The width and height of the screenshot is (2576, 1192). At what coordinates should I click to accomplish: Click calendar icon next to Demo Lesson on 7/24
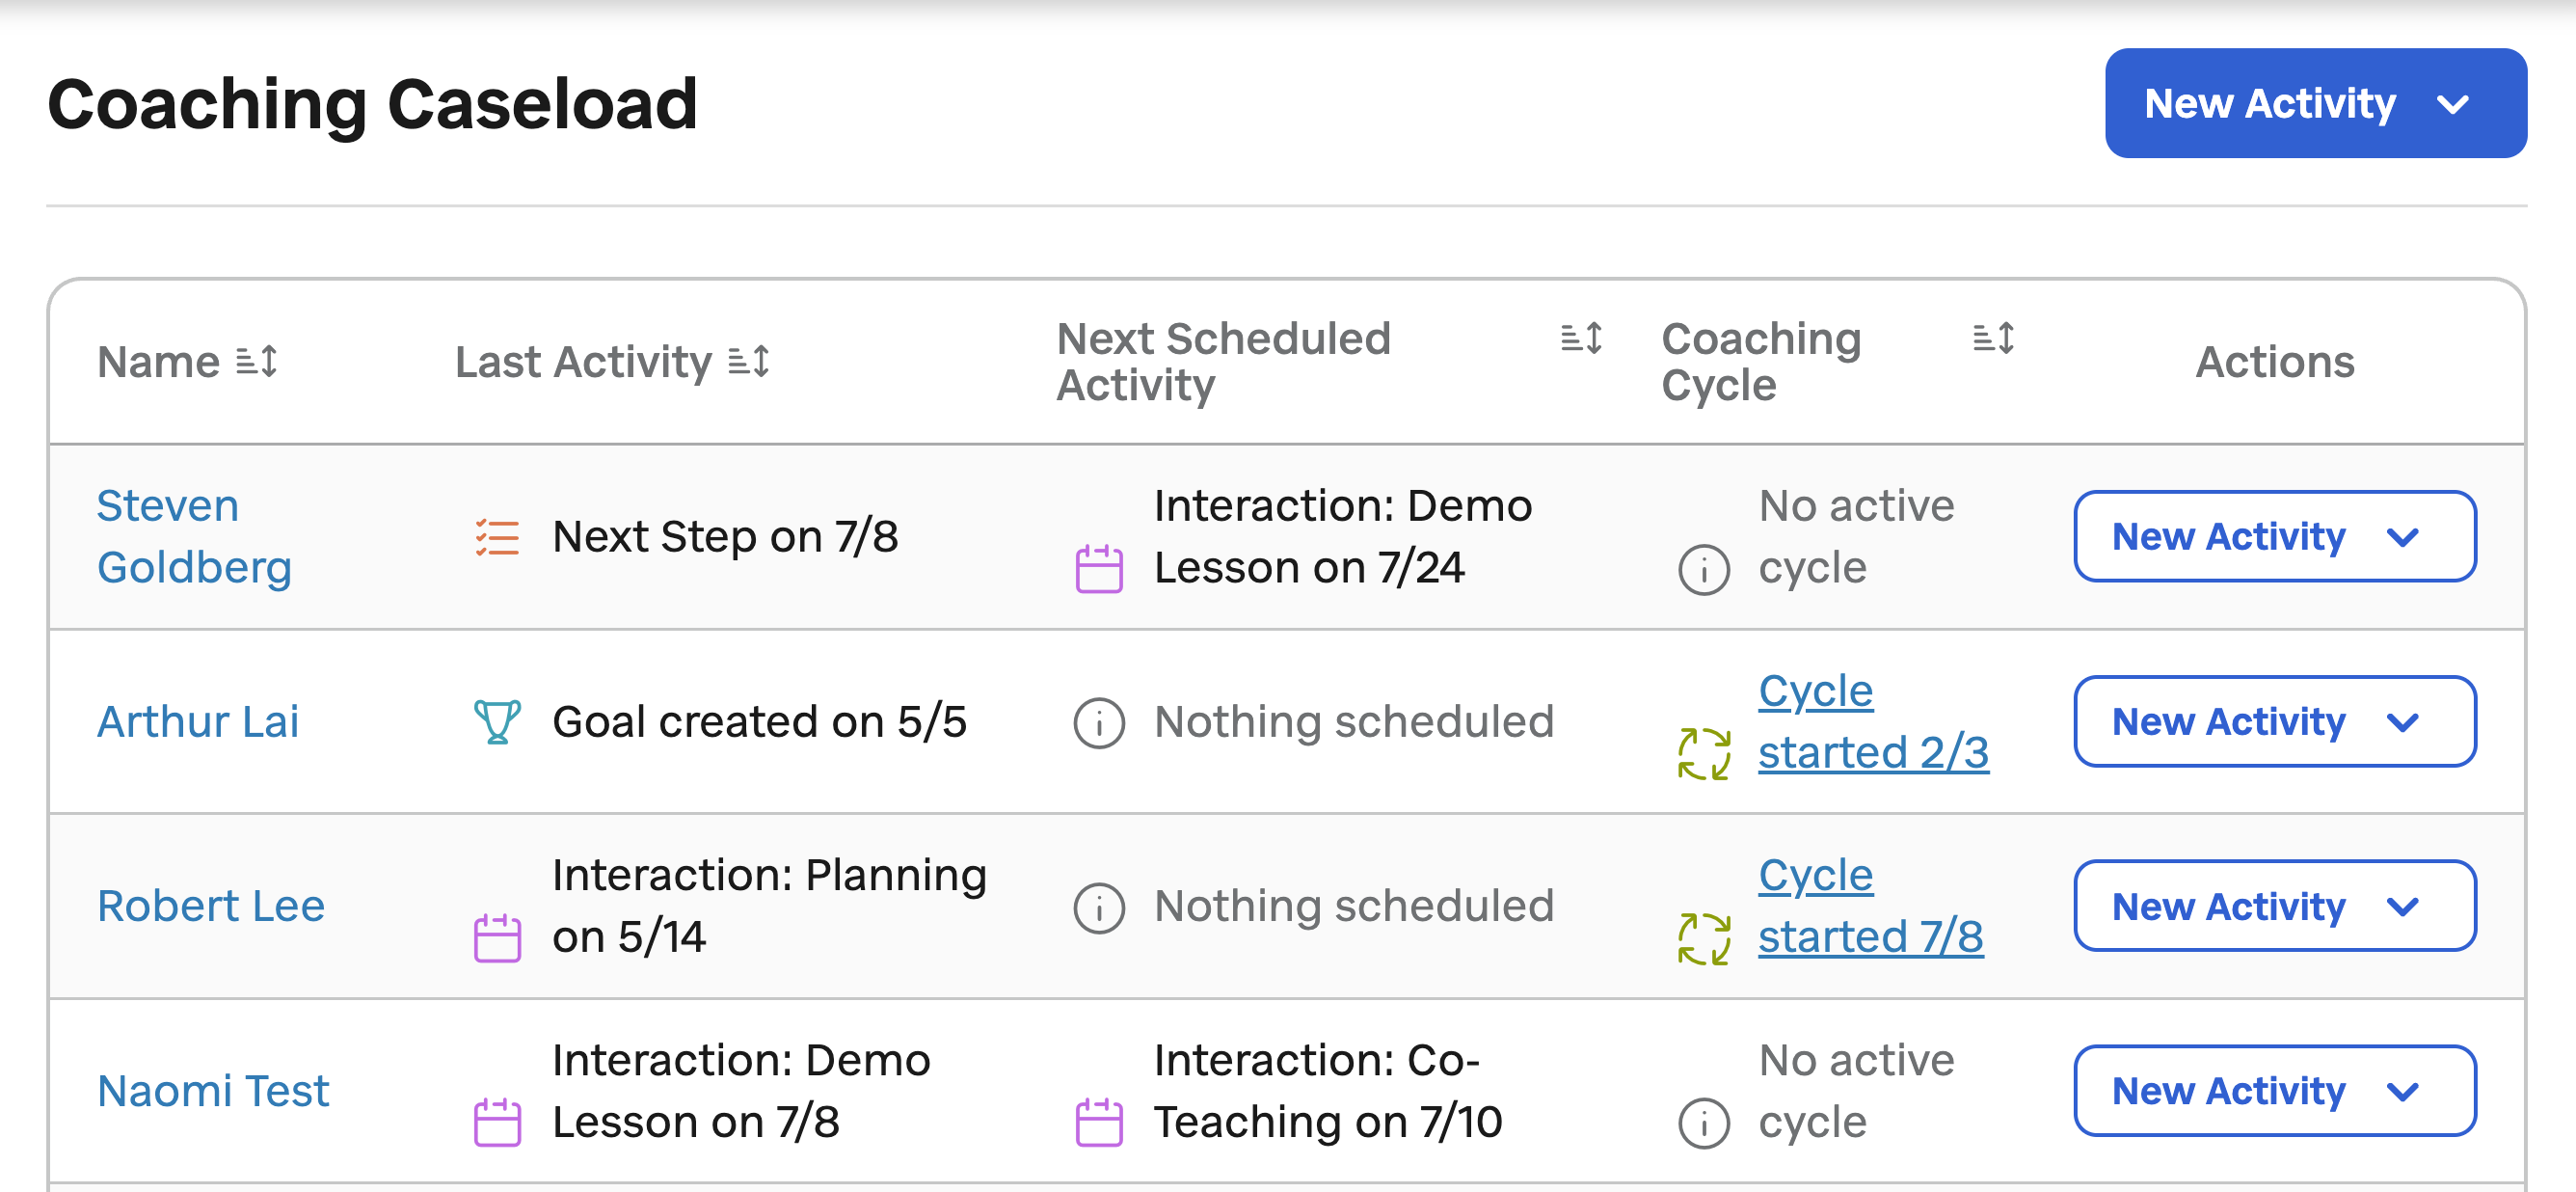(x=1099, y=568)
